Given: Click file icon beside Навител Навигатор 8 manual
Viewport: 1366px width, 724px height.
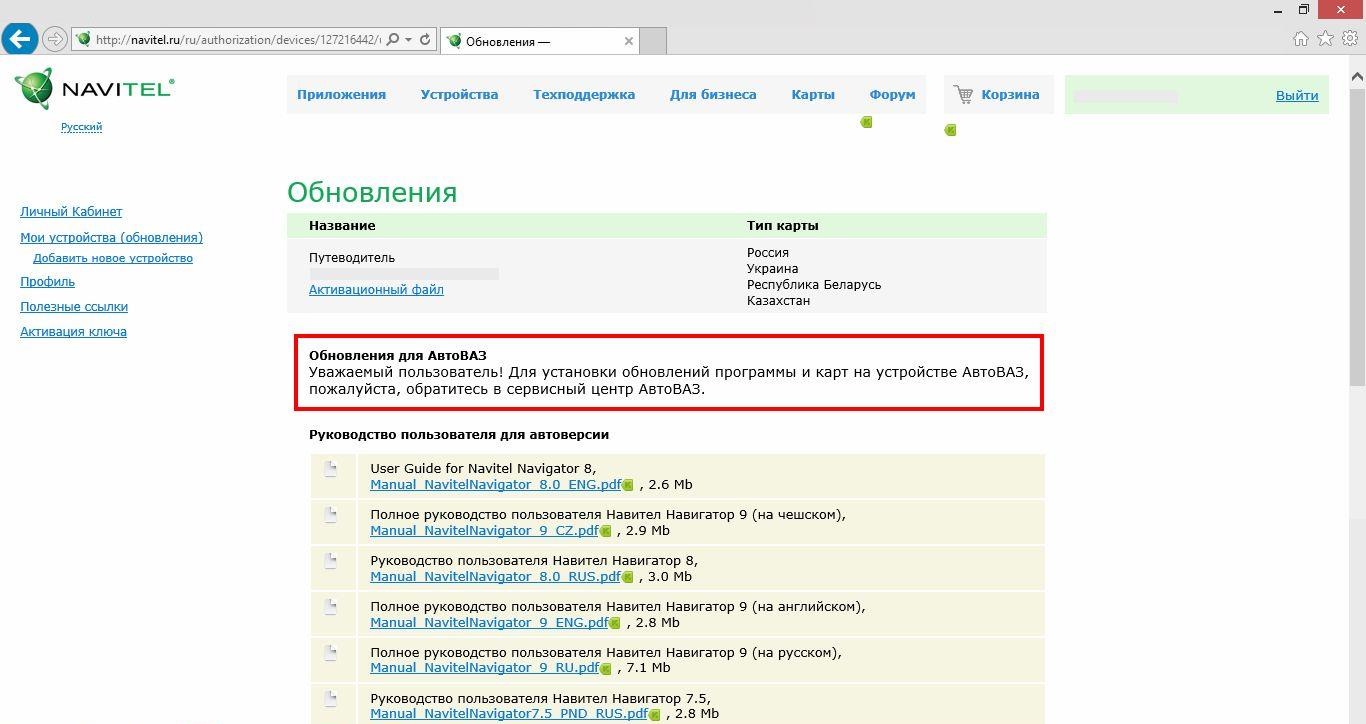Looking at the screenshot, I should (331, 561).
